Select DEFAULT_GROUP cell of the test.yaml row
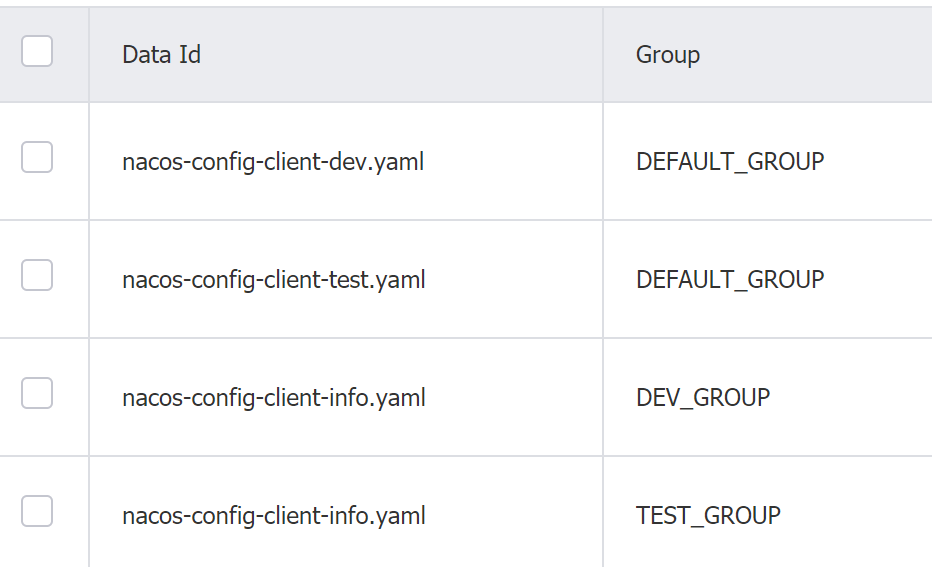Viewport: 932px width, 567px height. click(730, 280)
